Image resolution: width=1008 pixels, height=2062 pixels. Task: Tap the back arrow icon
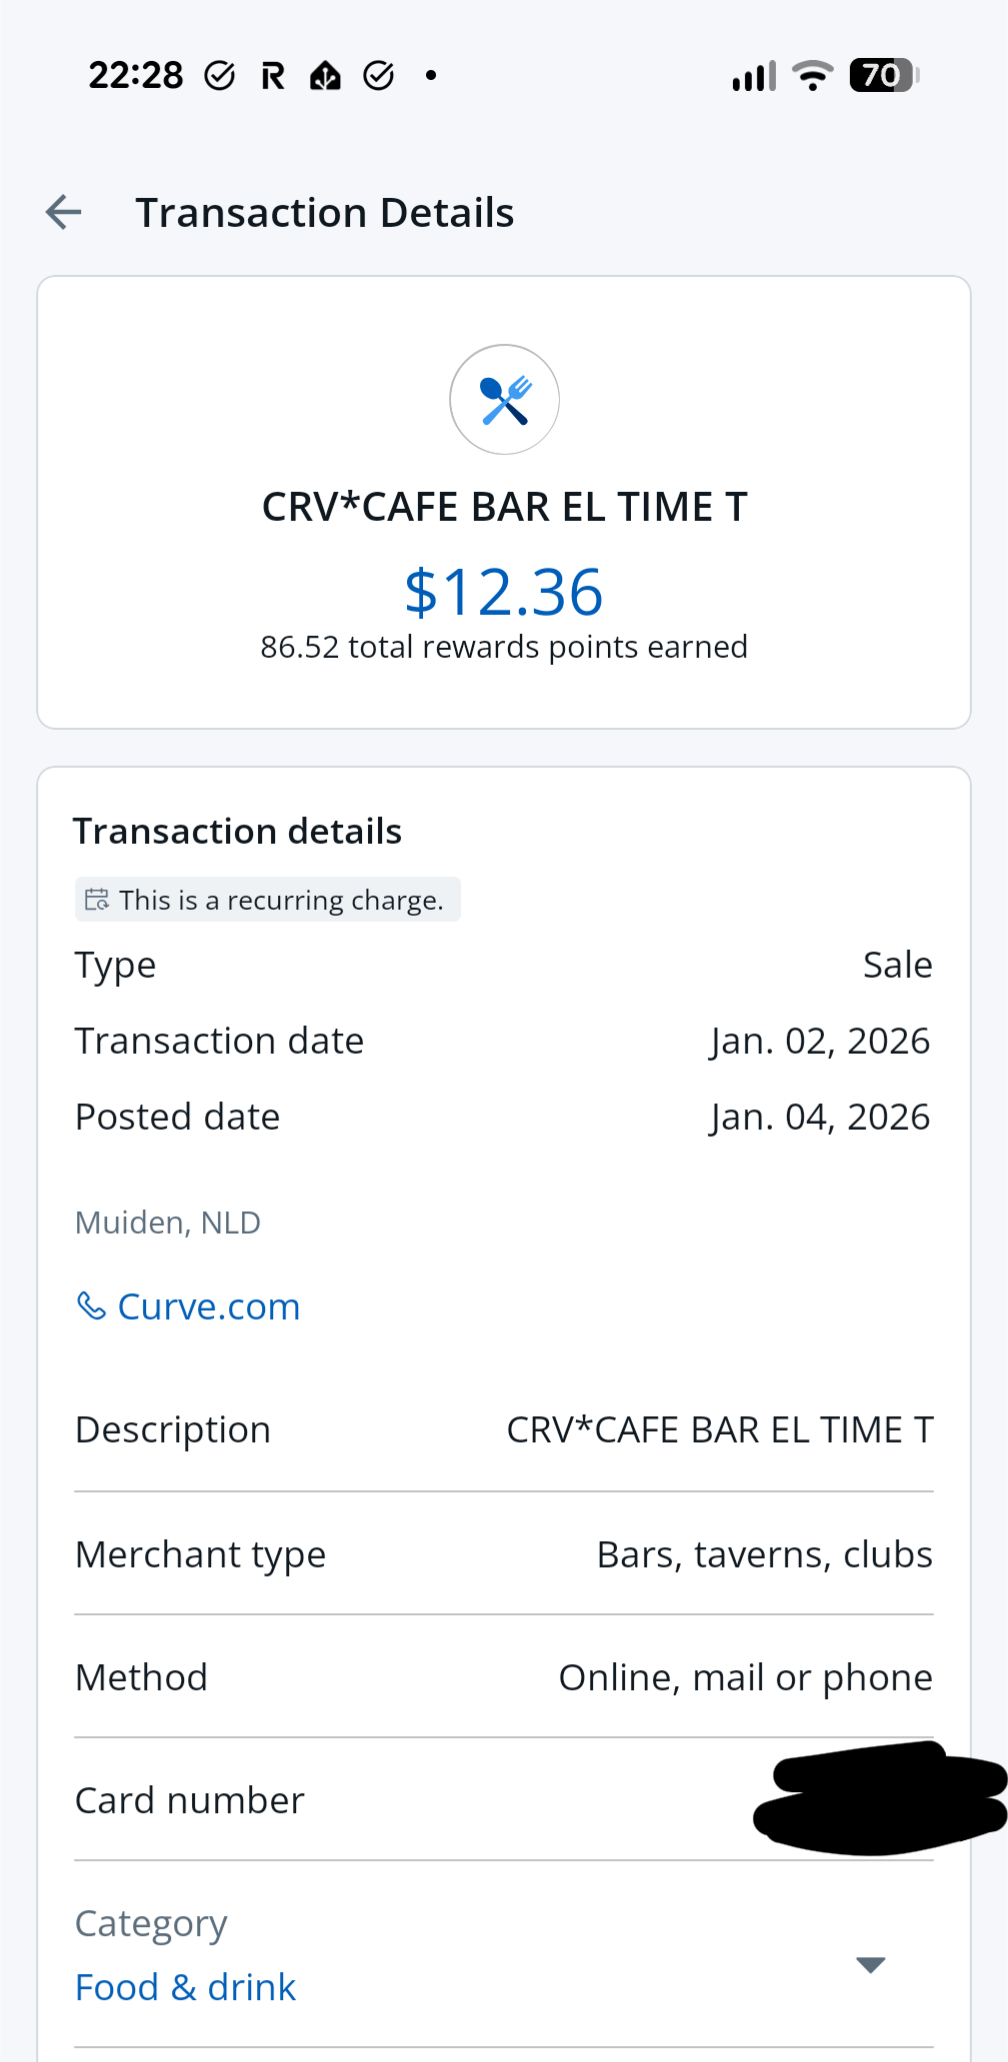64,212
